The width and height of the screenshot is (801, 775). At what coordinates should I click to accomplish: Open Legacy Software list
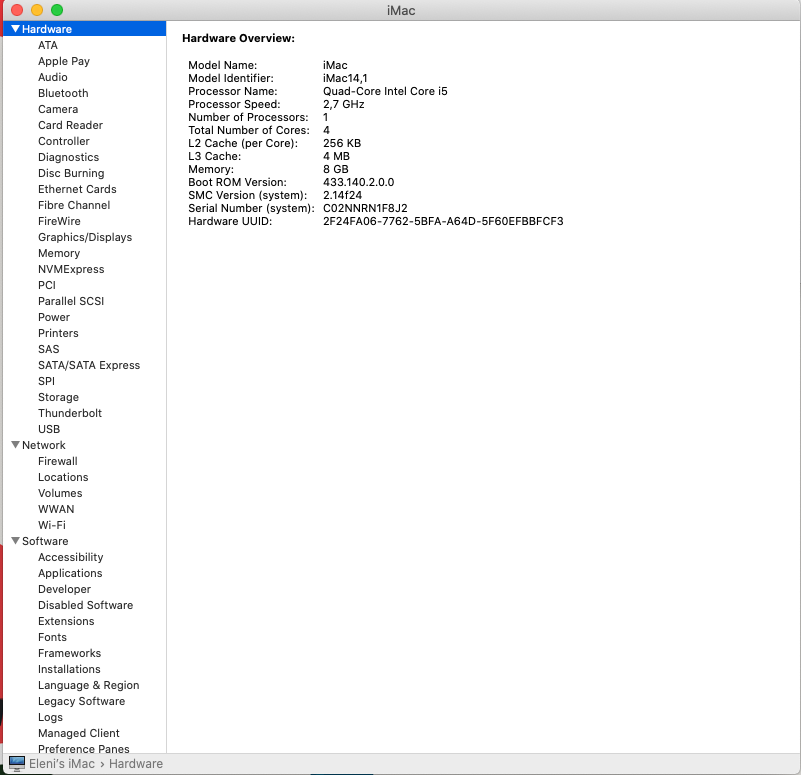tap(81, 701)
